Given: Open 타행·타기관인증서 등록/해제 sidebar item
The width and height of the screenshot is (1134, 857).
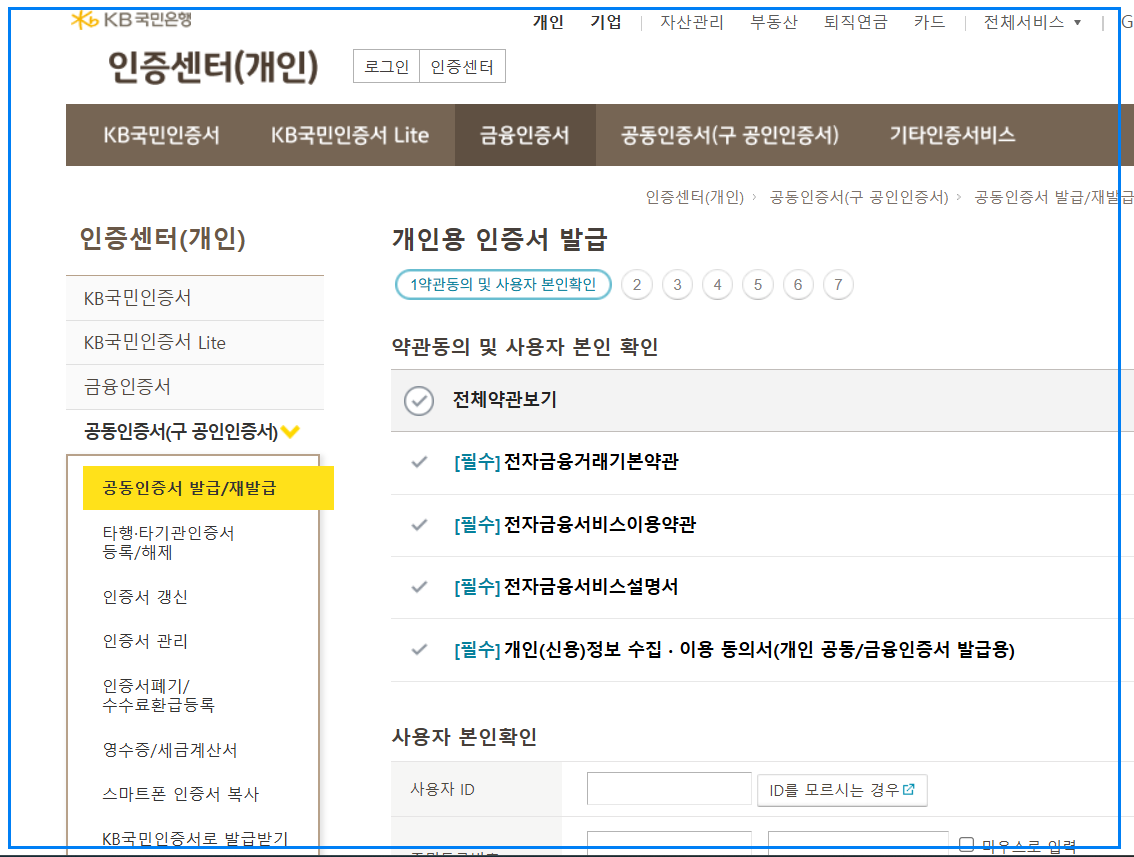Looking at the screenshot, I should tap(169, 542).
